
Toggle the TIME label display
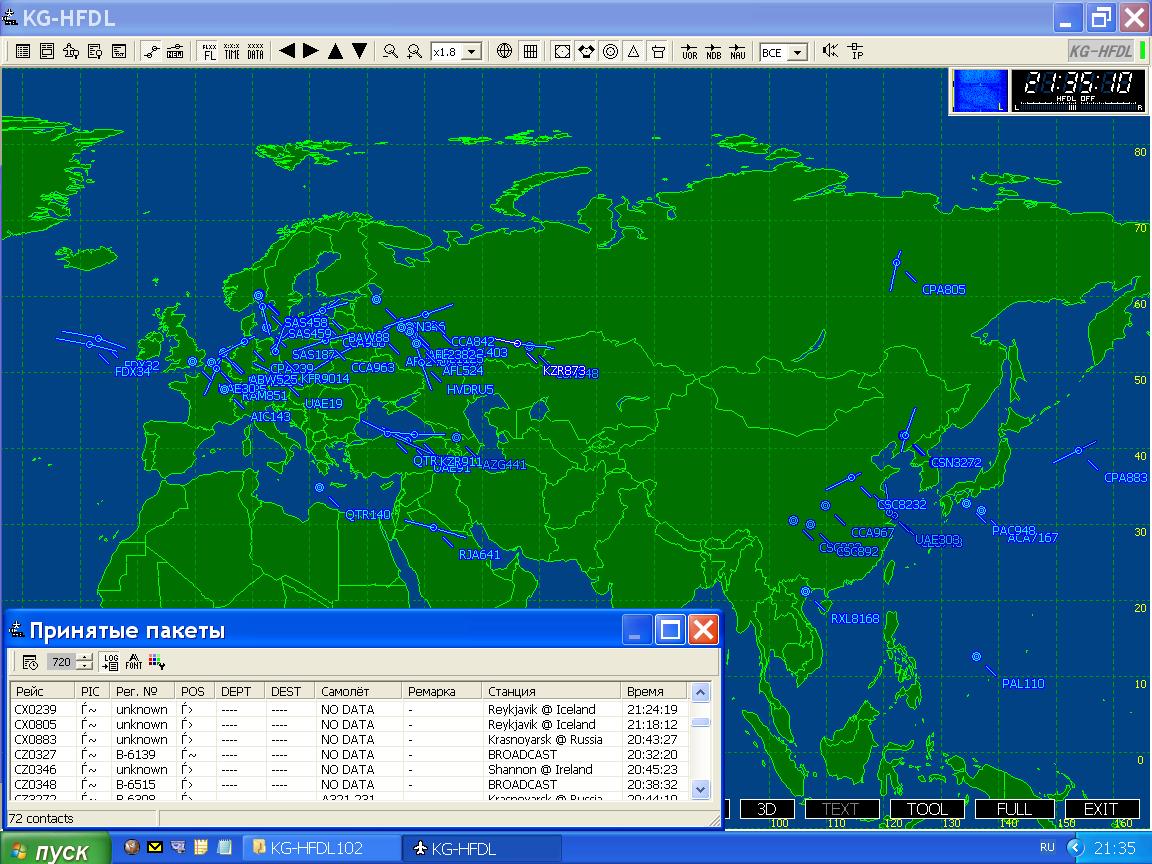coord(232,51)
